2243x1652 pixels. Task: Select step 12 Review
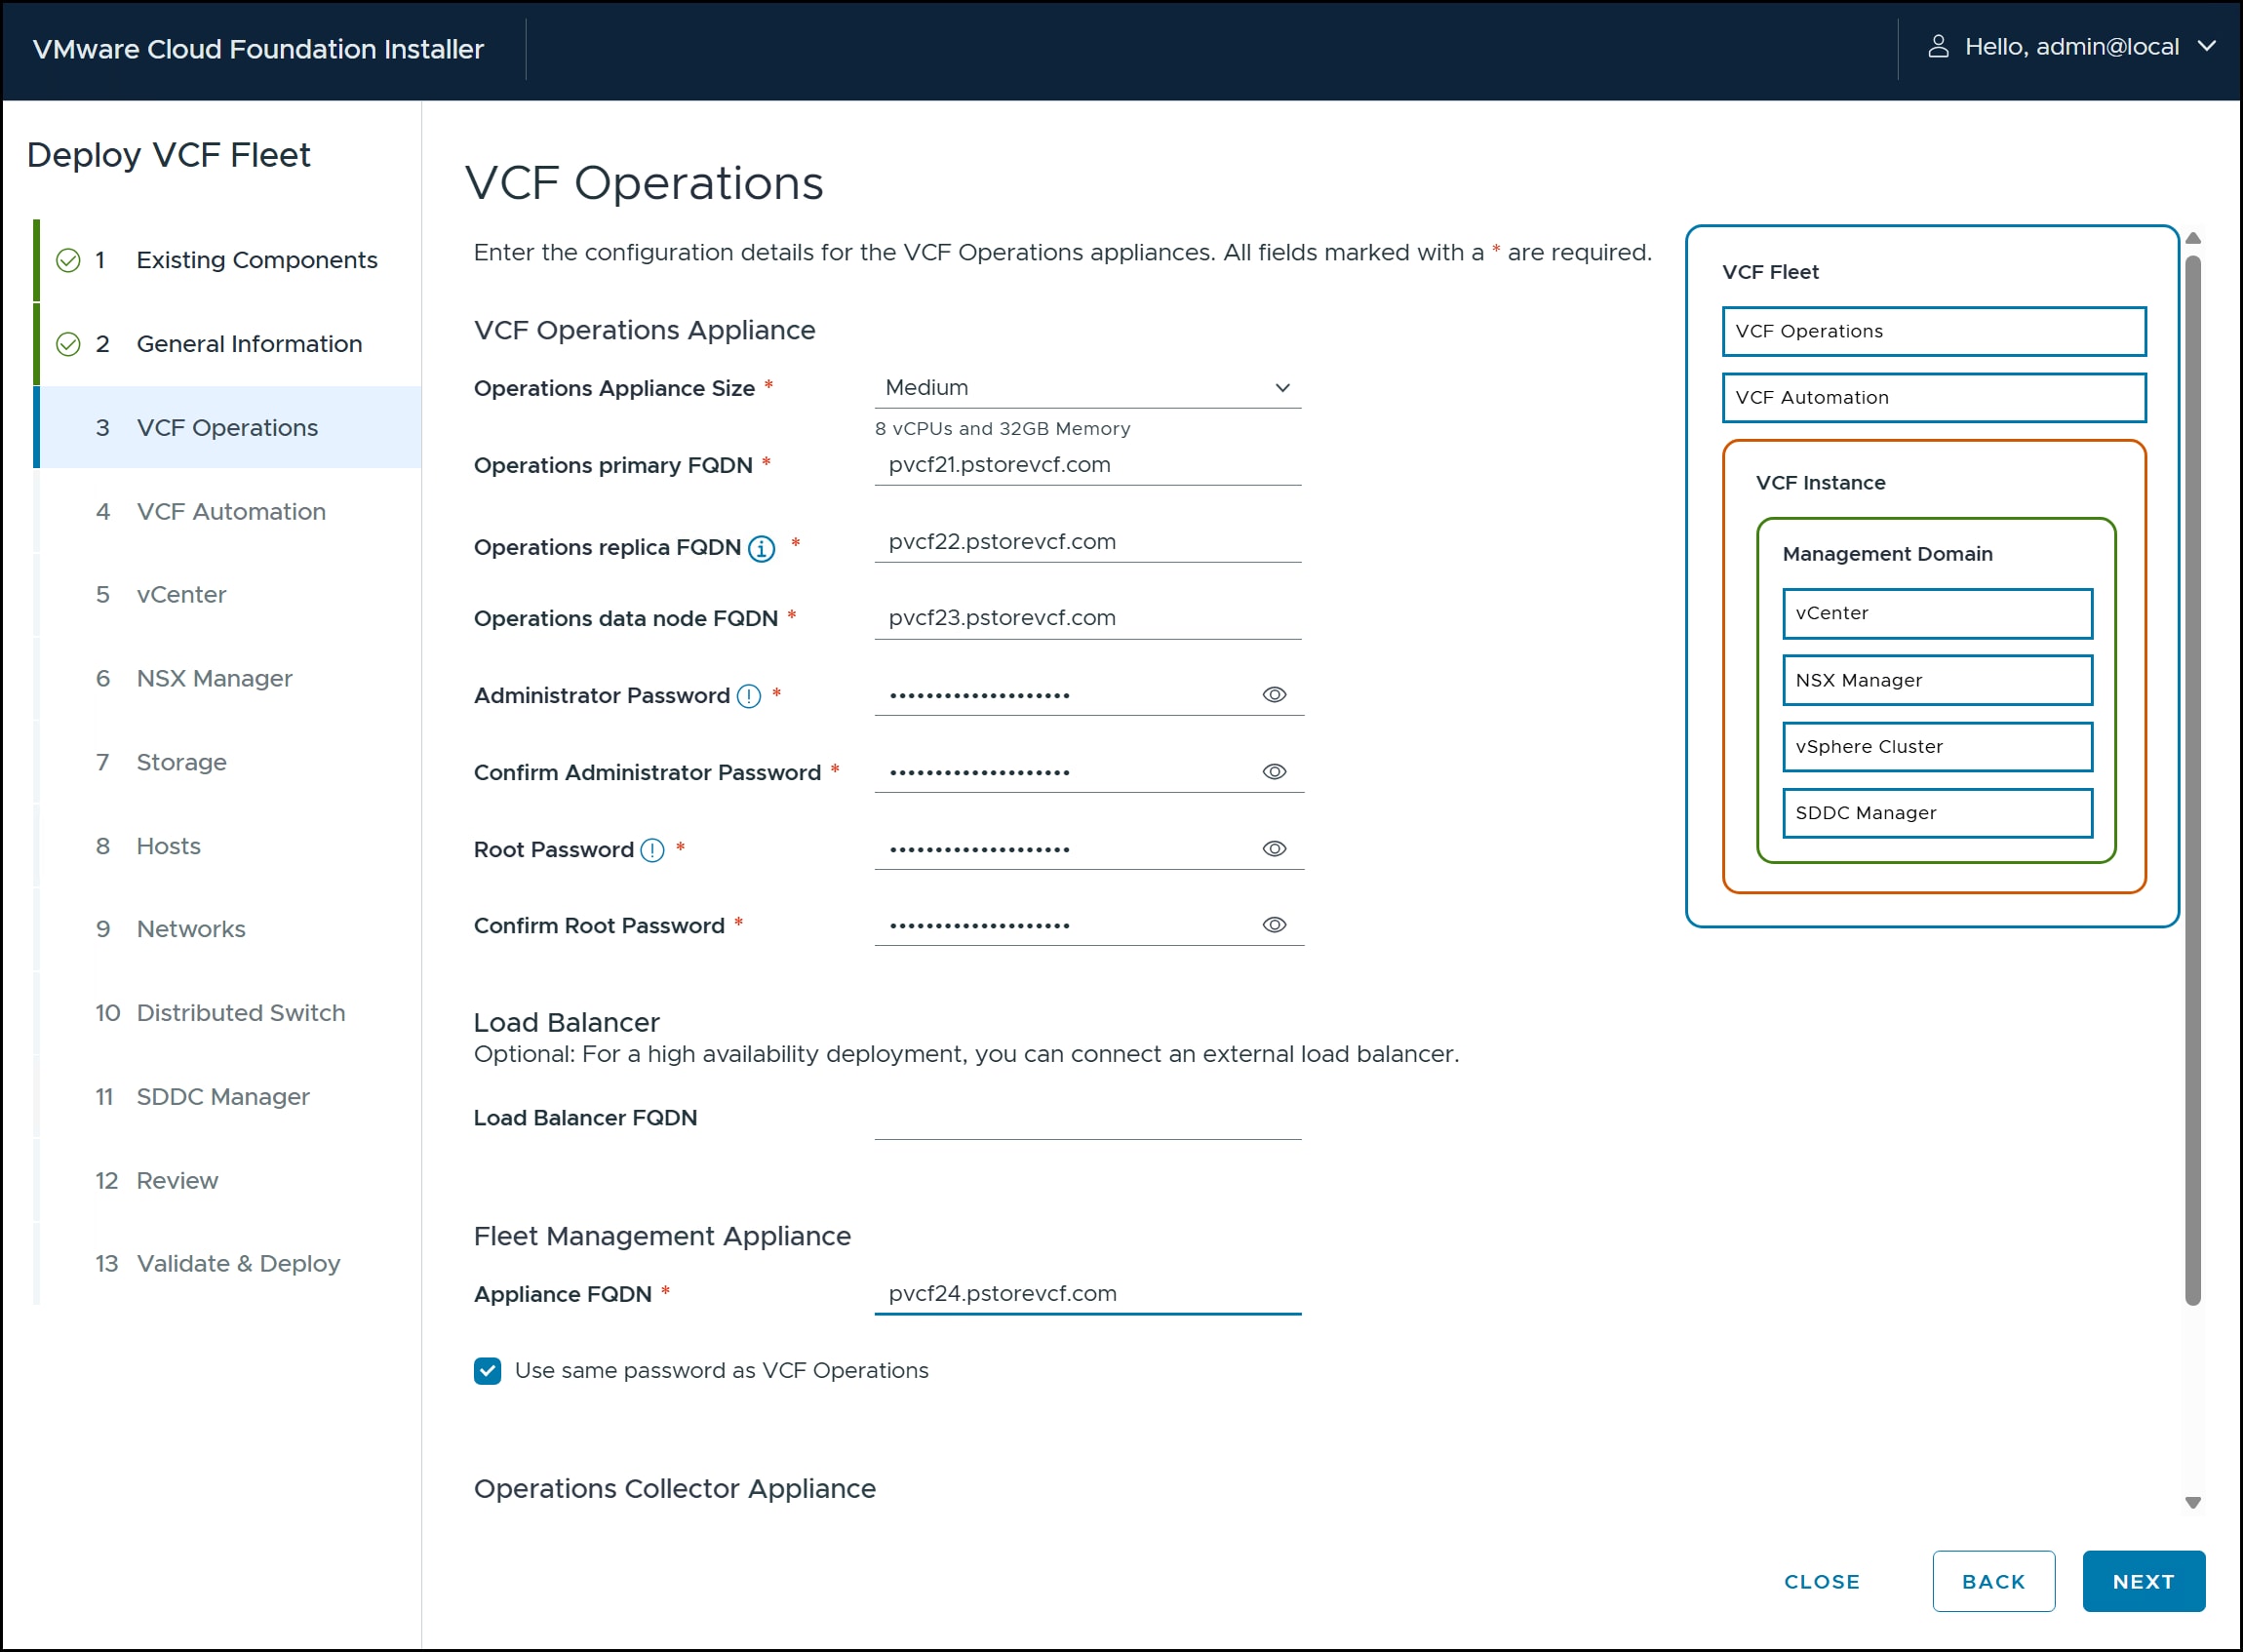coord(229,1181)
